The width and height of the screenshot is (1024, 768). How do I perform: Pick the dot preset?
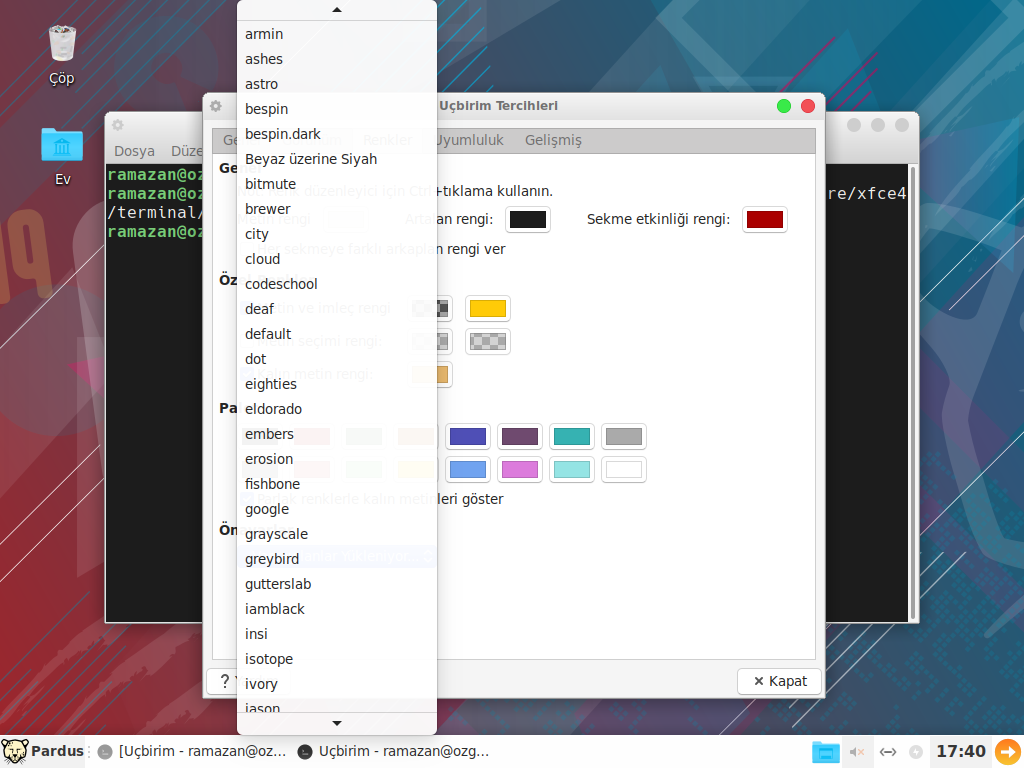click(337, 359)
